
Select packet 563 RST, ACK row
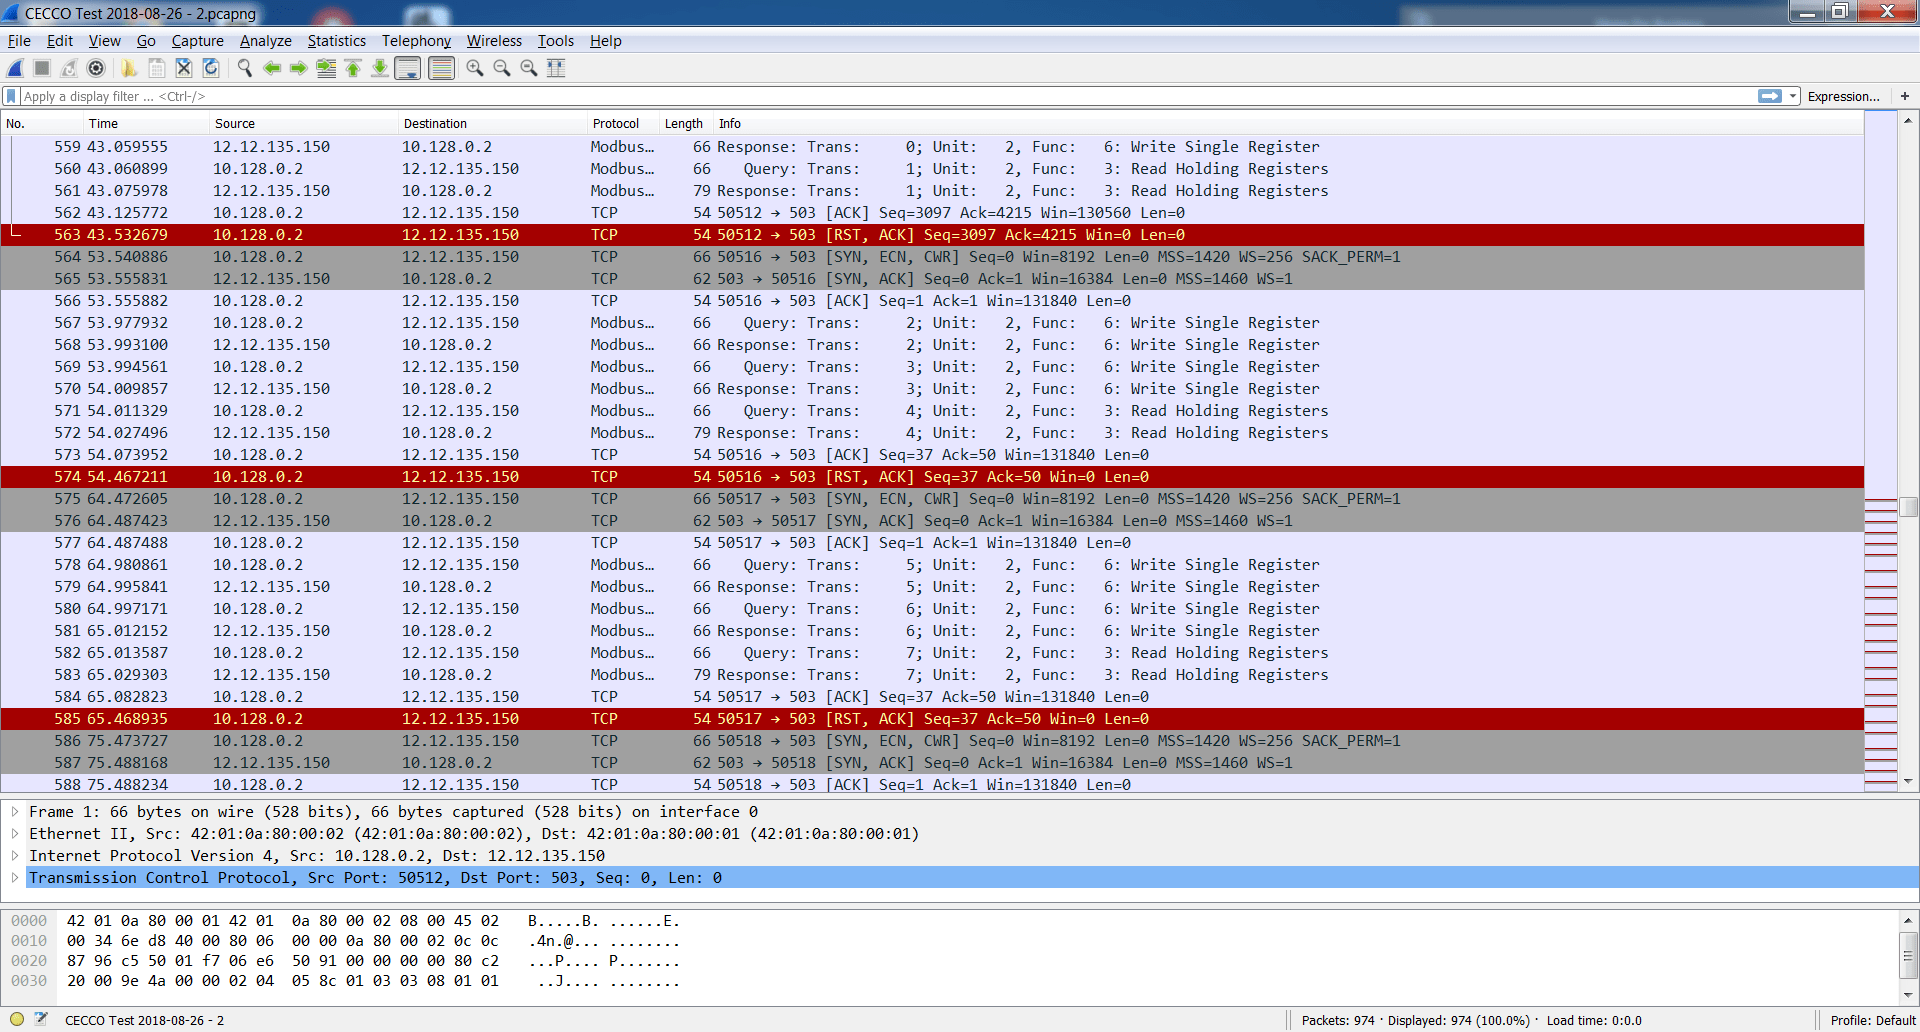point(932,235)
